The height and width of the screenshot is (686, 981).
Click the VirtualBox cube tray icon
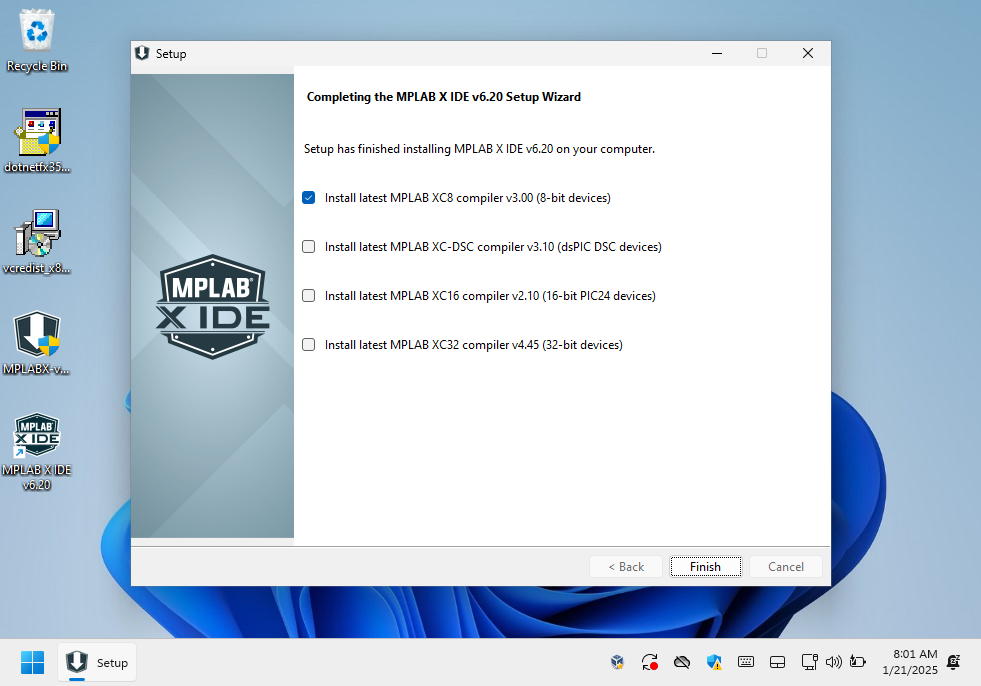click(618, 662)
